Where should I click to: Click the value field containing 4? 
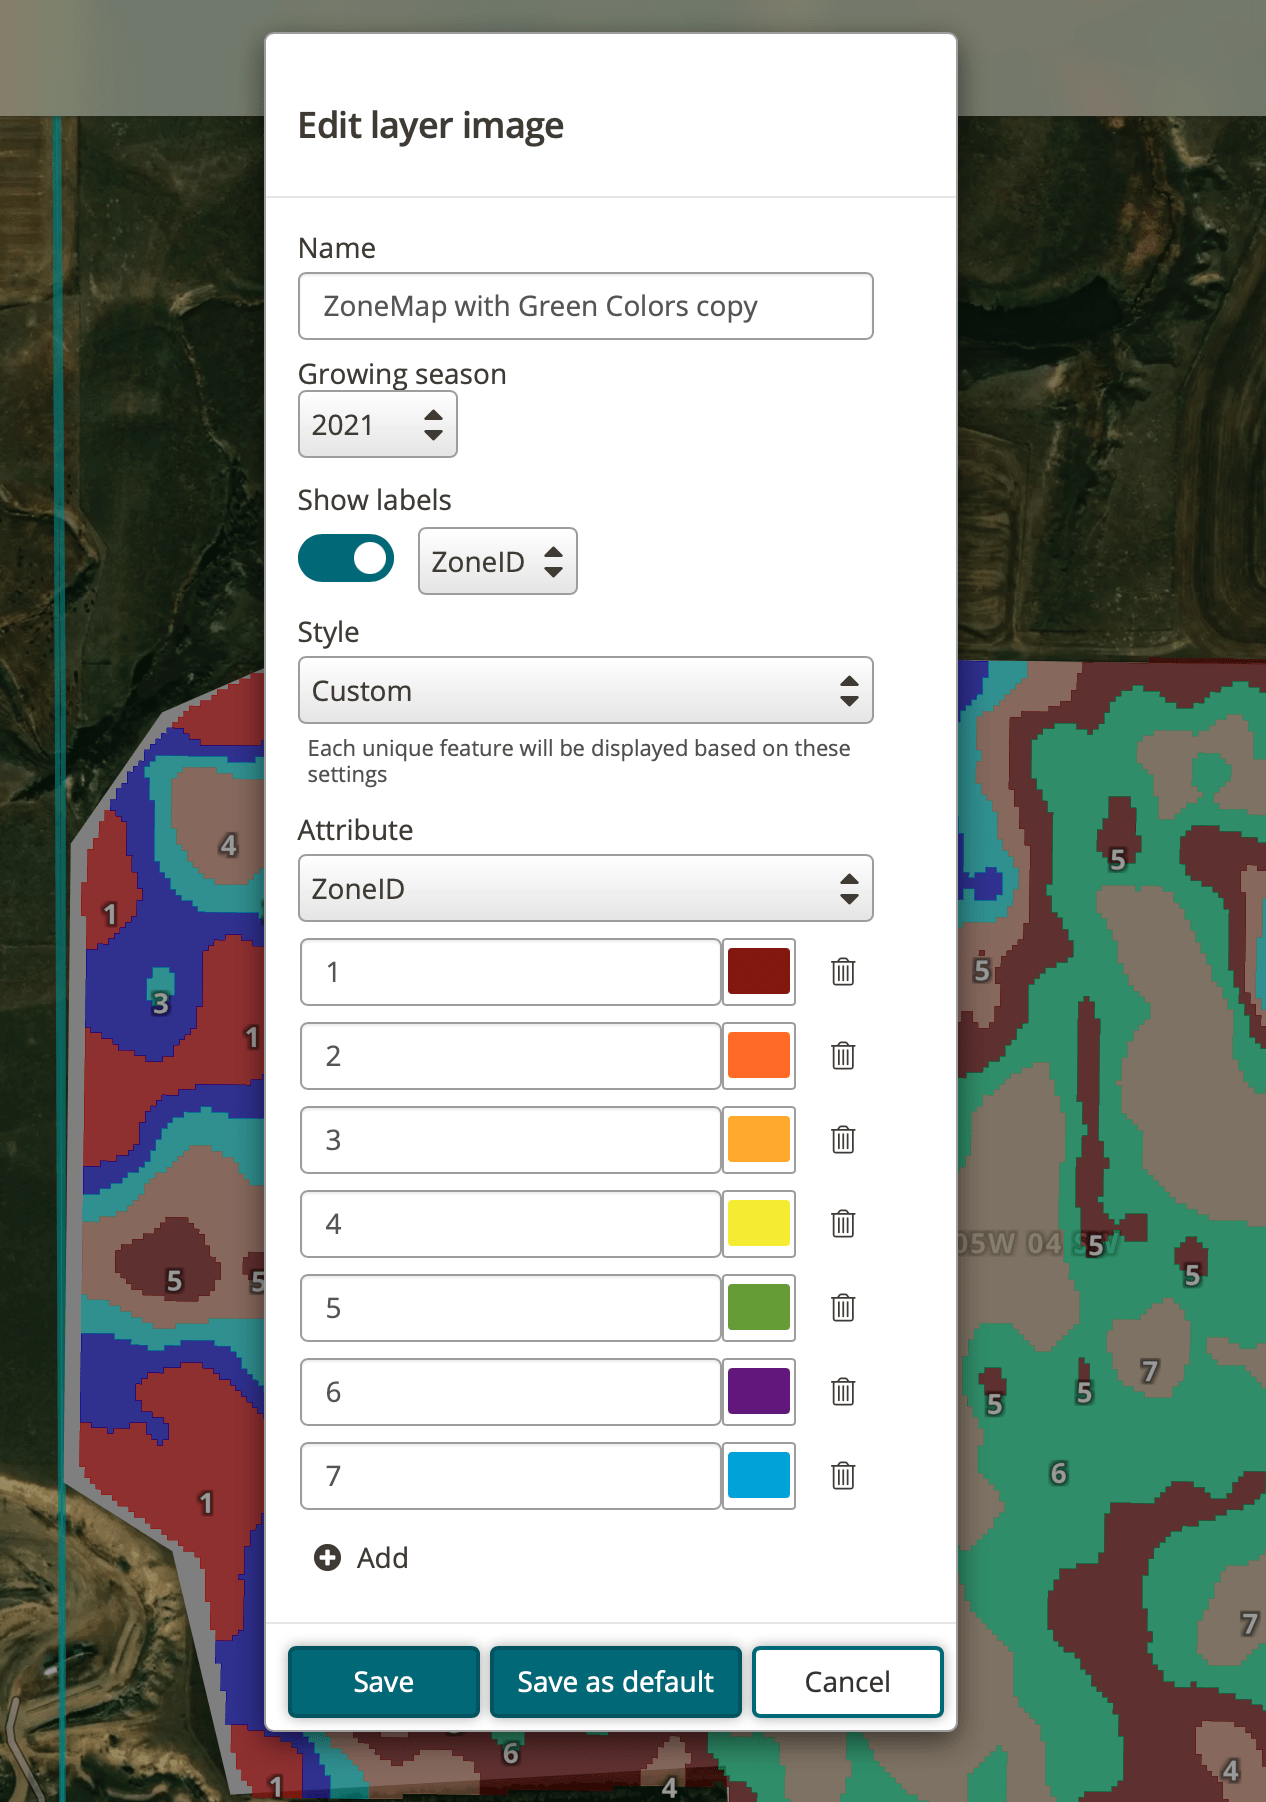tap(511, 1224)
